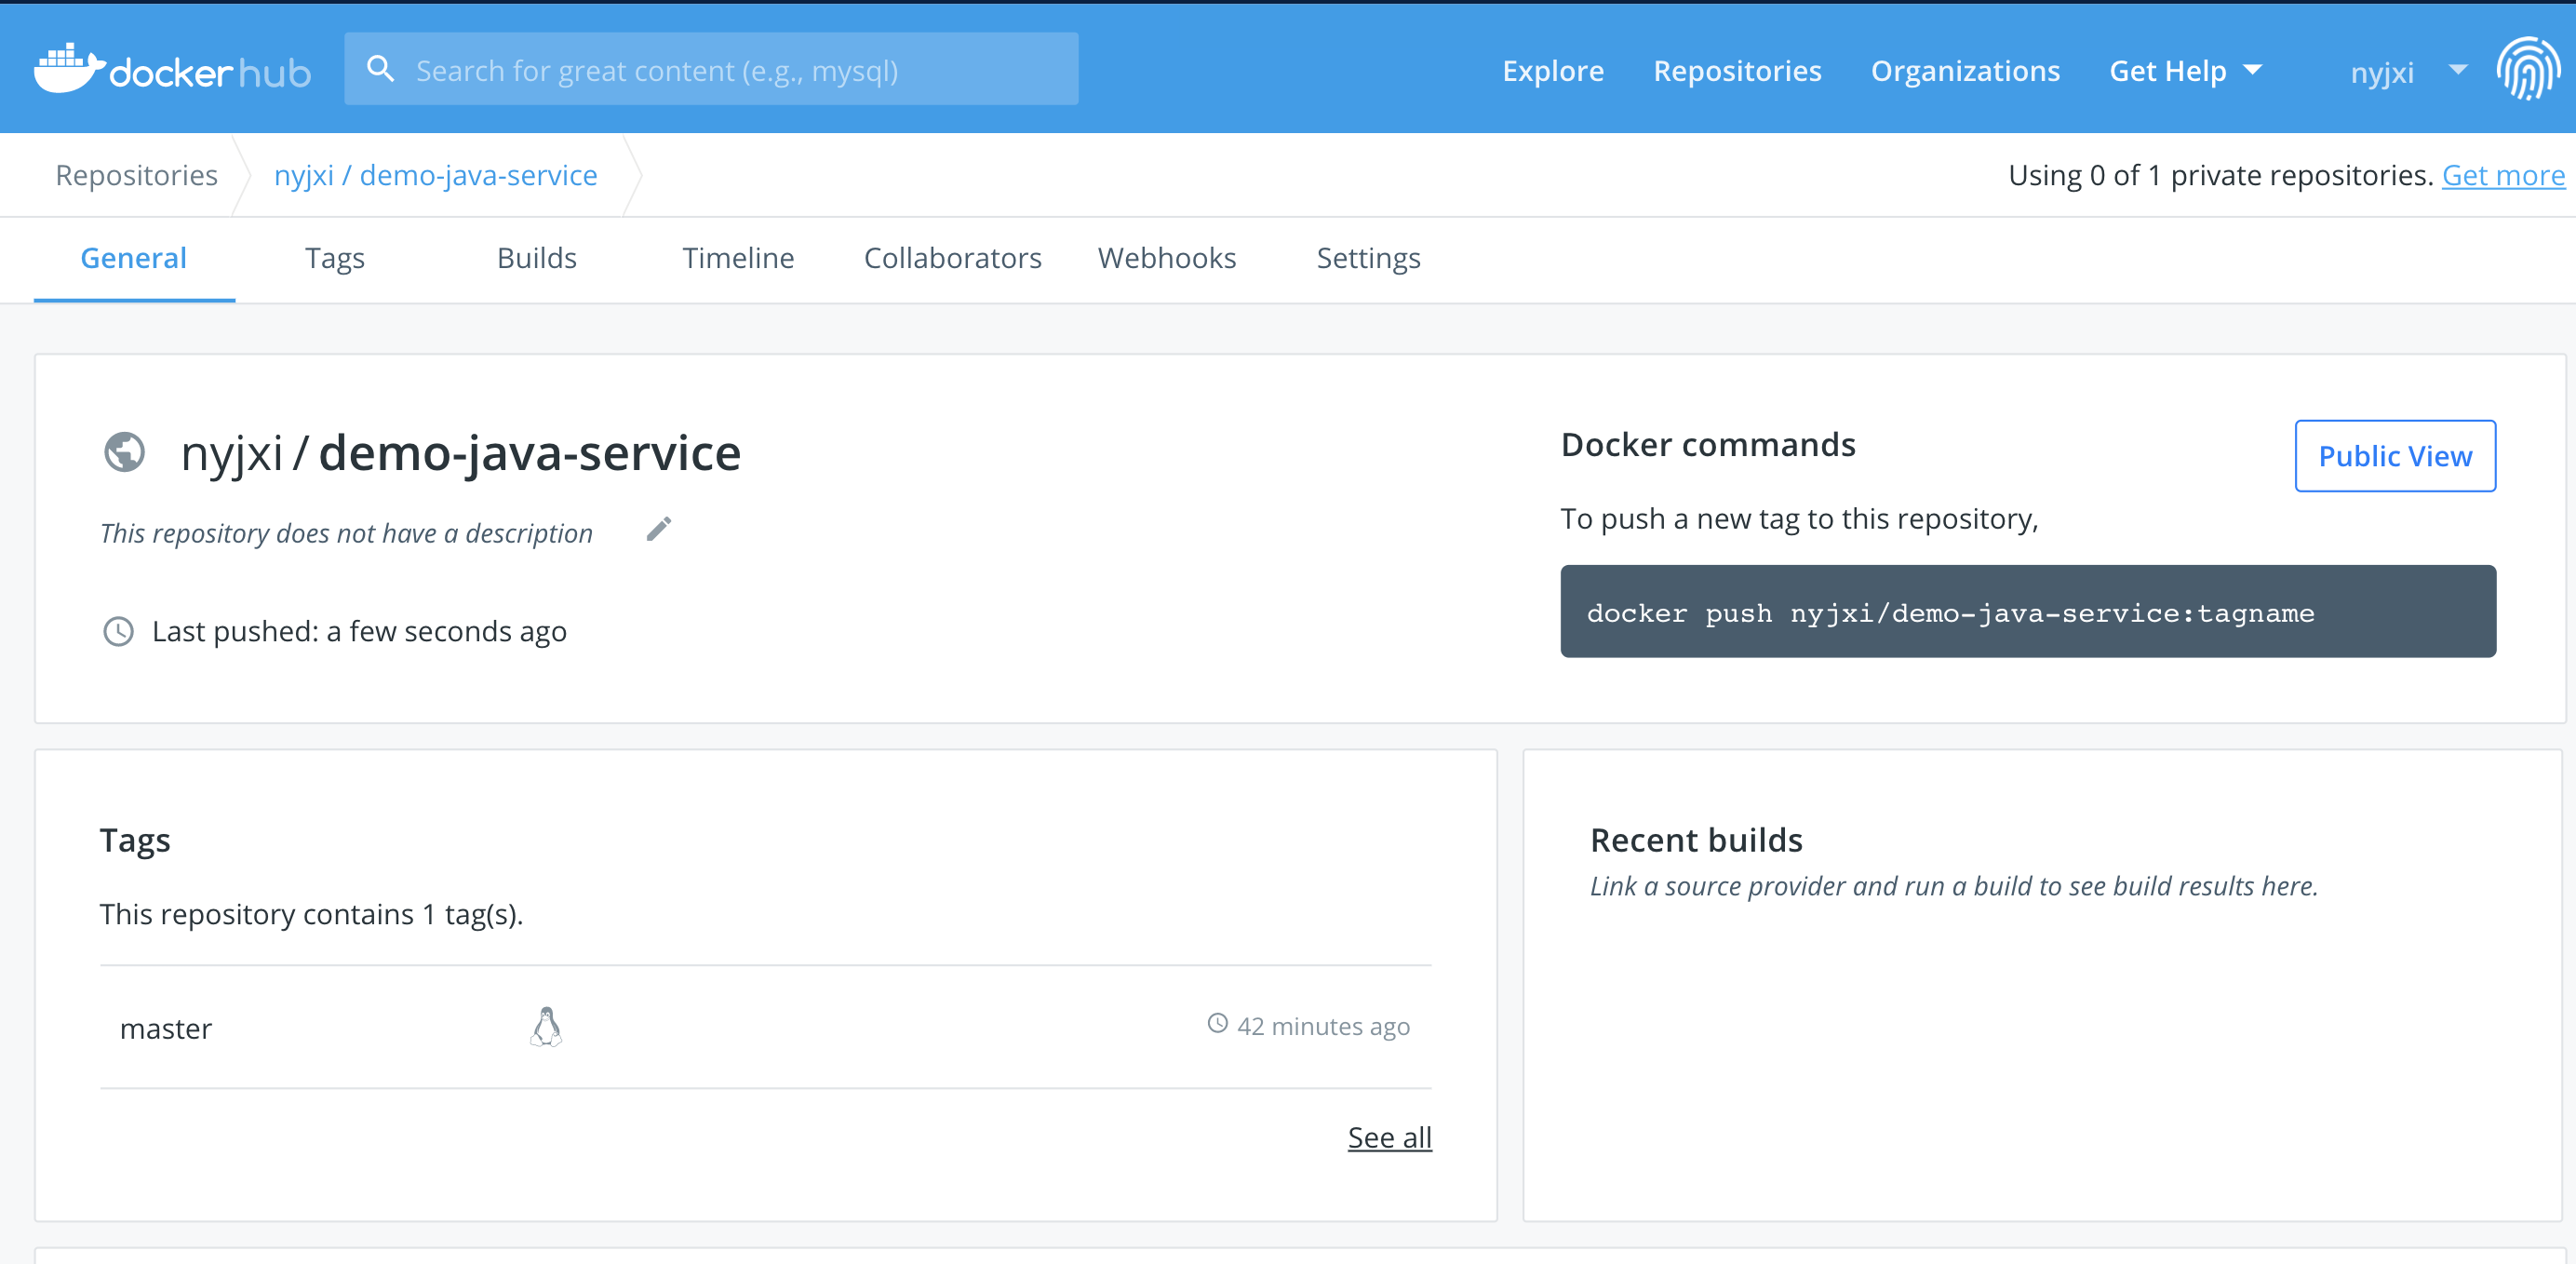
Task: Click the Docker commands heading
Action: coord(1707,445)
